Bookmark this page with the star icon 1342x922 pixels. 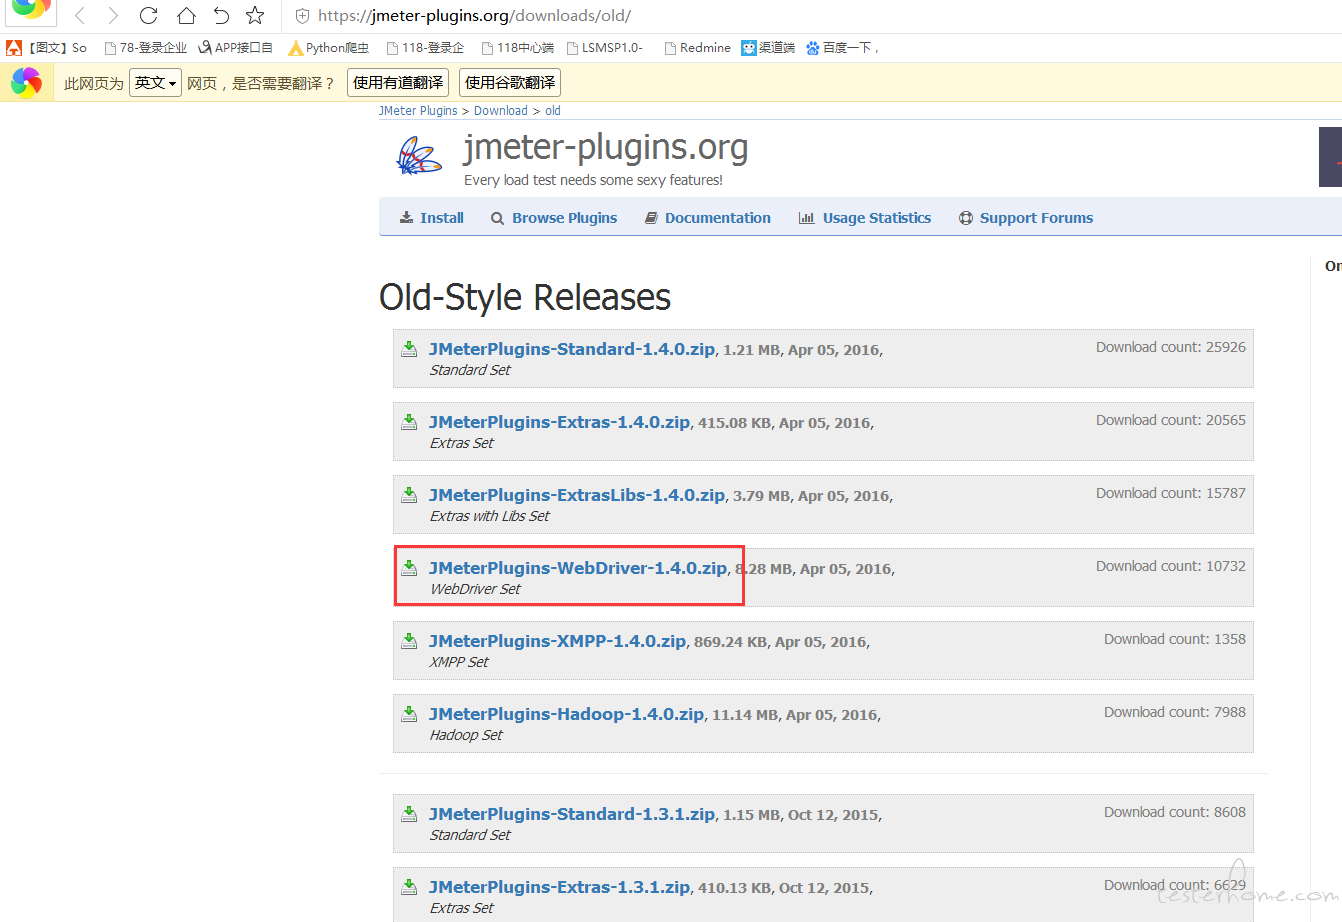(255, 15)
